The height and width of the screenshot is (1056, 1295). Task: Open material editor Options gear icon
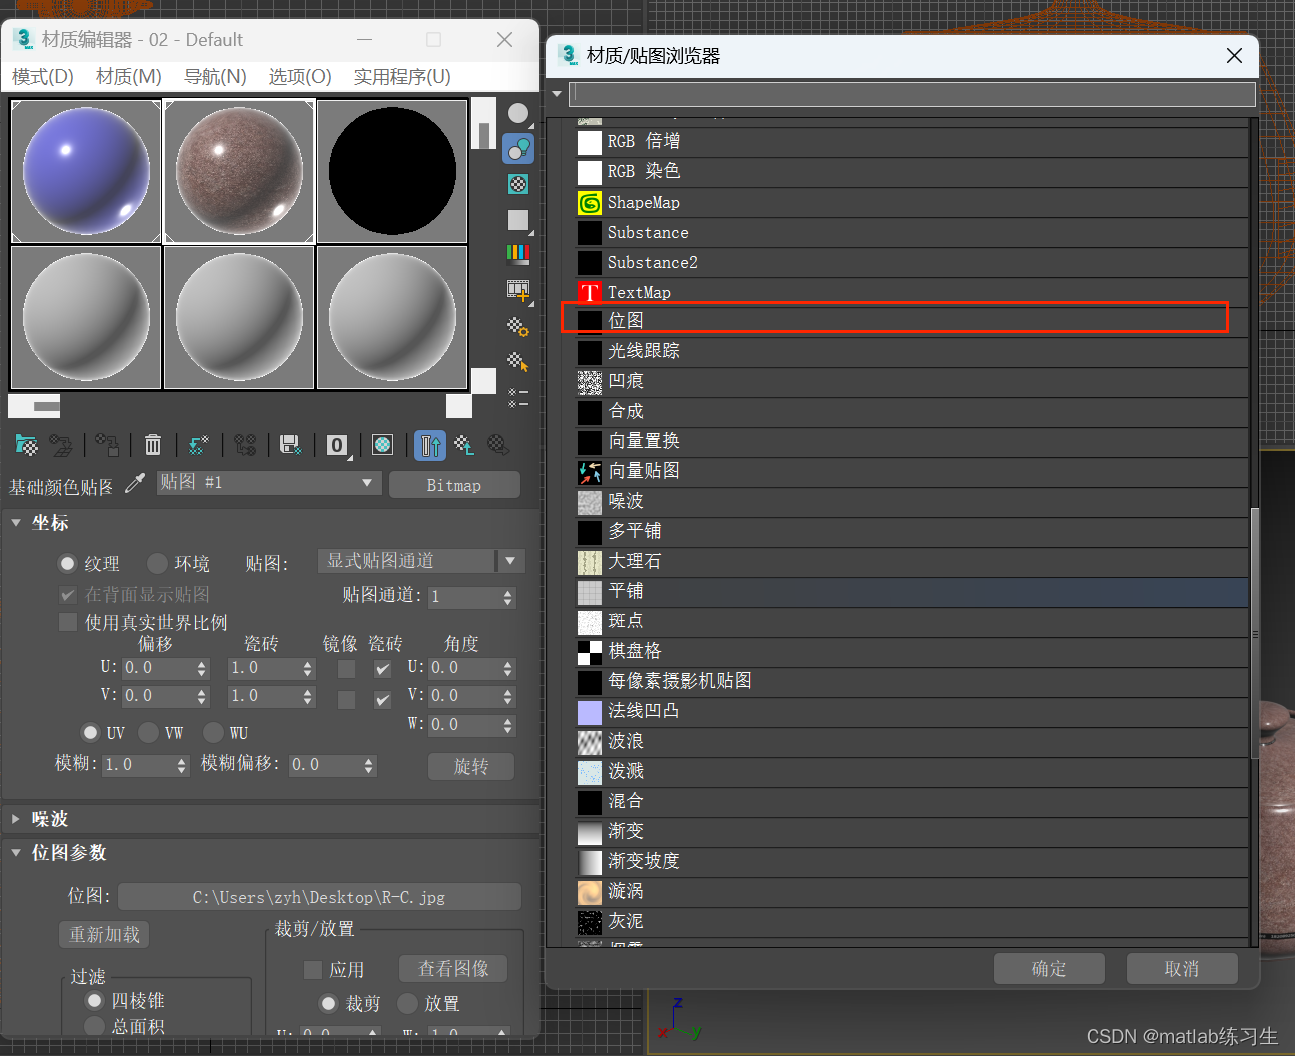pyautogui.click(x=518, y=326)
